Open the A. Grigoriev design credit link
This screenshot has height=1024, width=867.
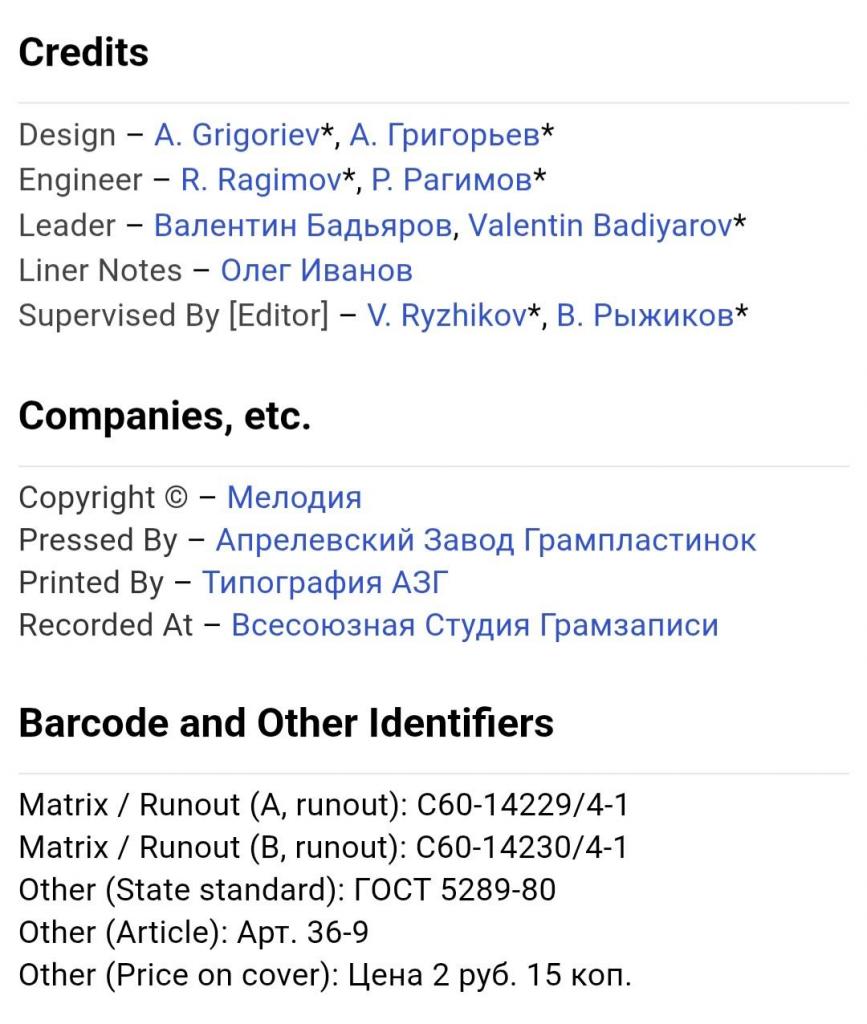236,135
